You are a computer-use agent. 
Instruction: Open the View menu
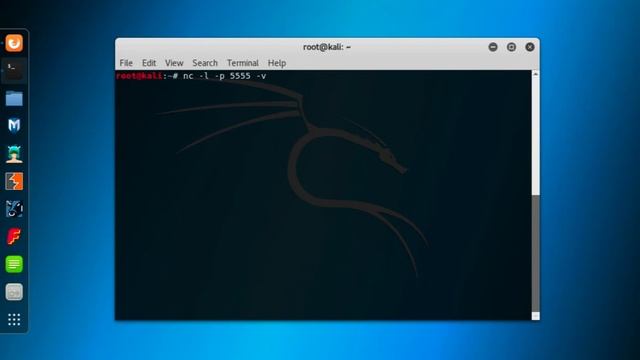coord(174,63)
